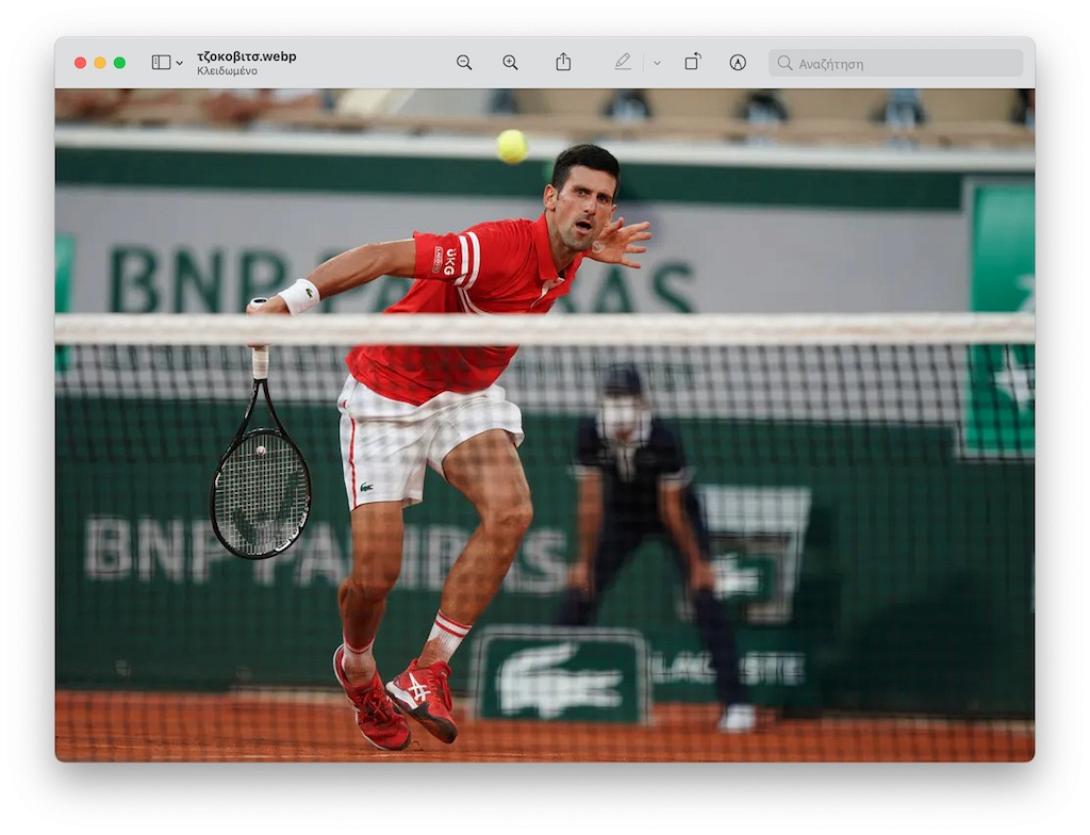The height and width of the screenshot is (835, 1090).
Task: Close the Preview window
Action: click(x=80, y=62)
